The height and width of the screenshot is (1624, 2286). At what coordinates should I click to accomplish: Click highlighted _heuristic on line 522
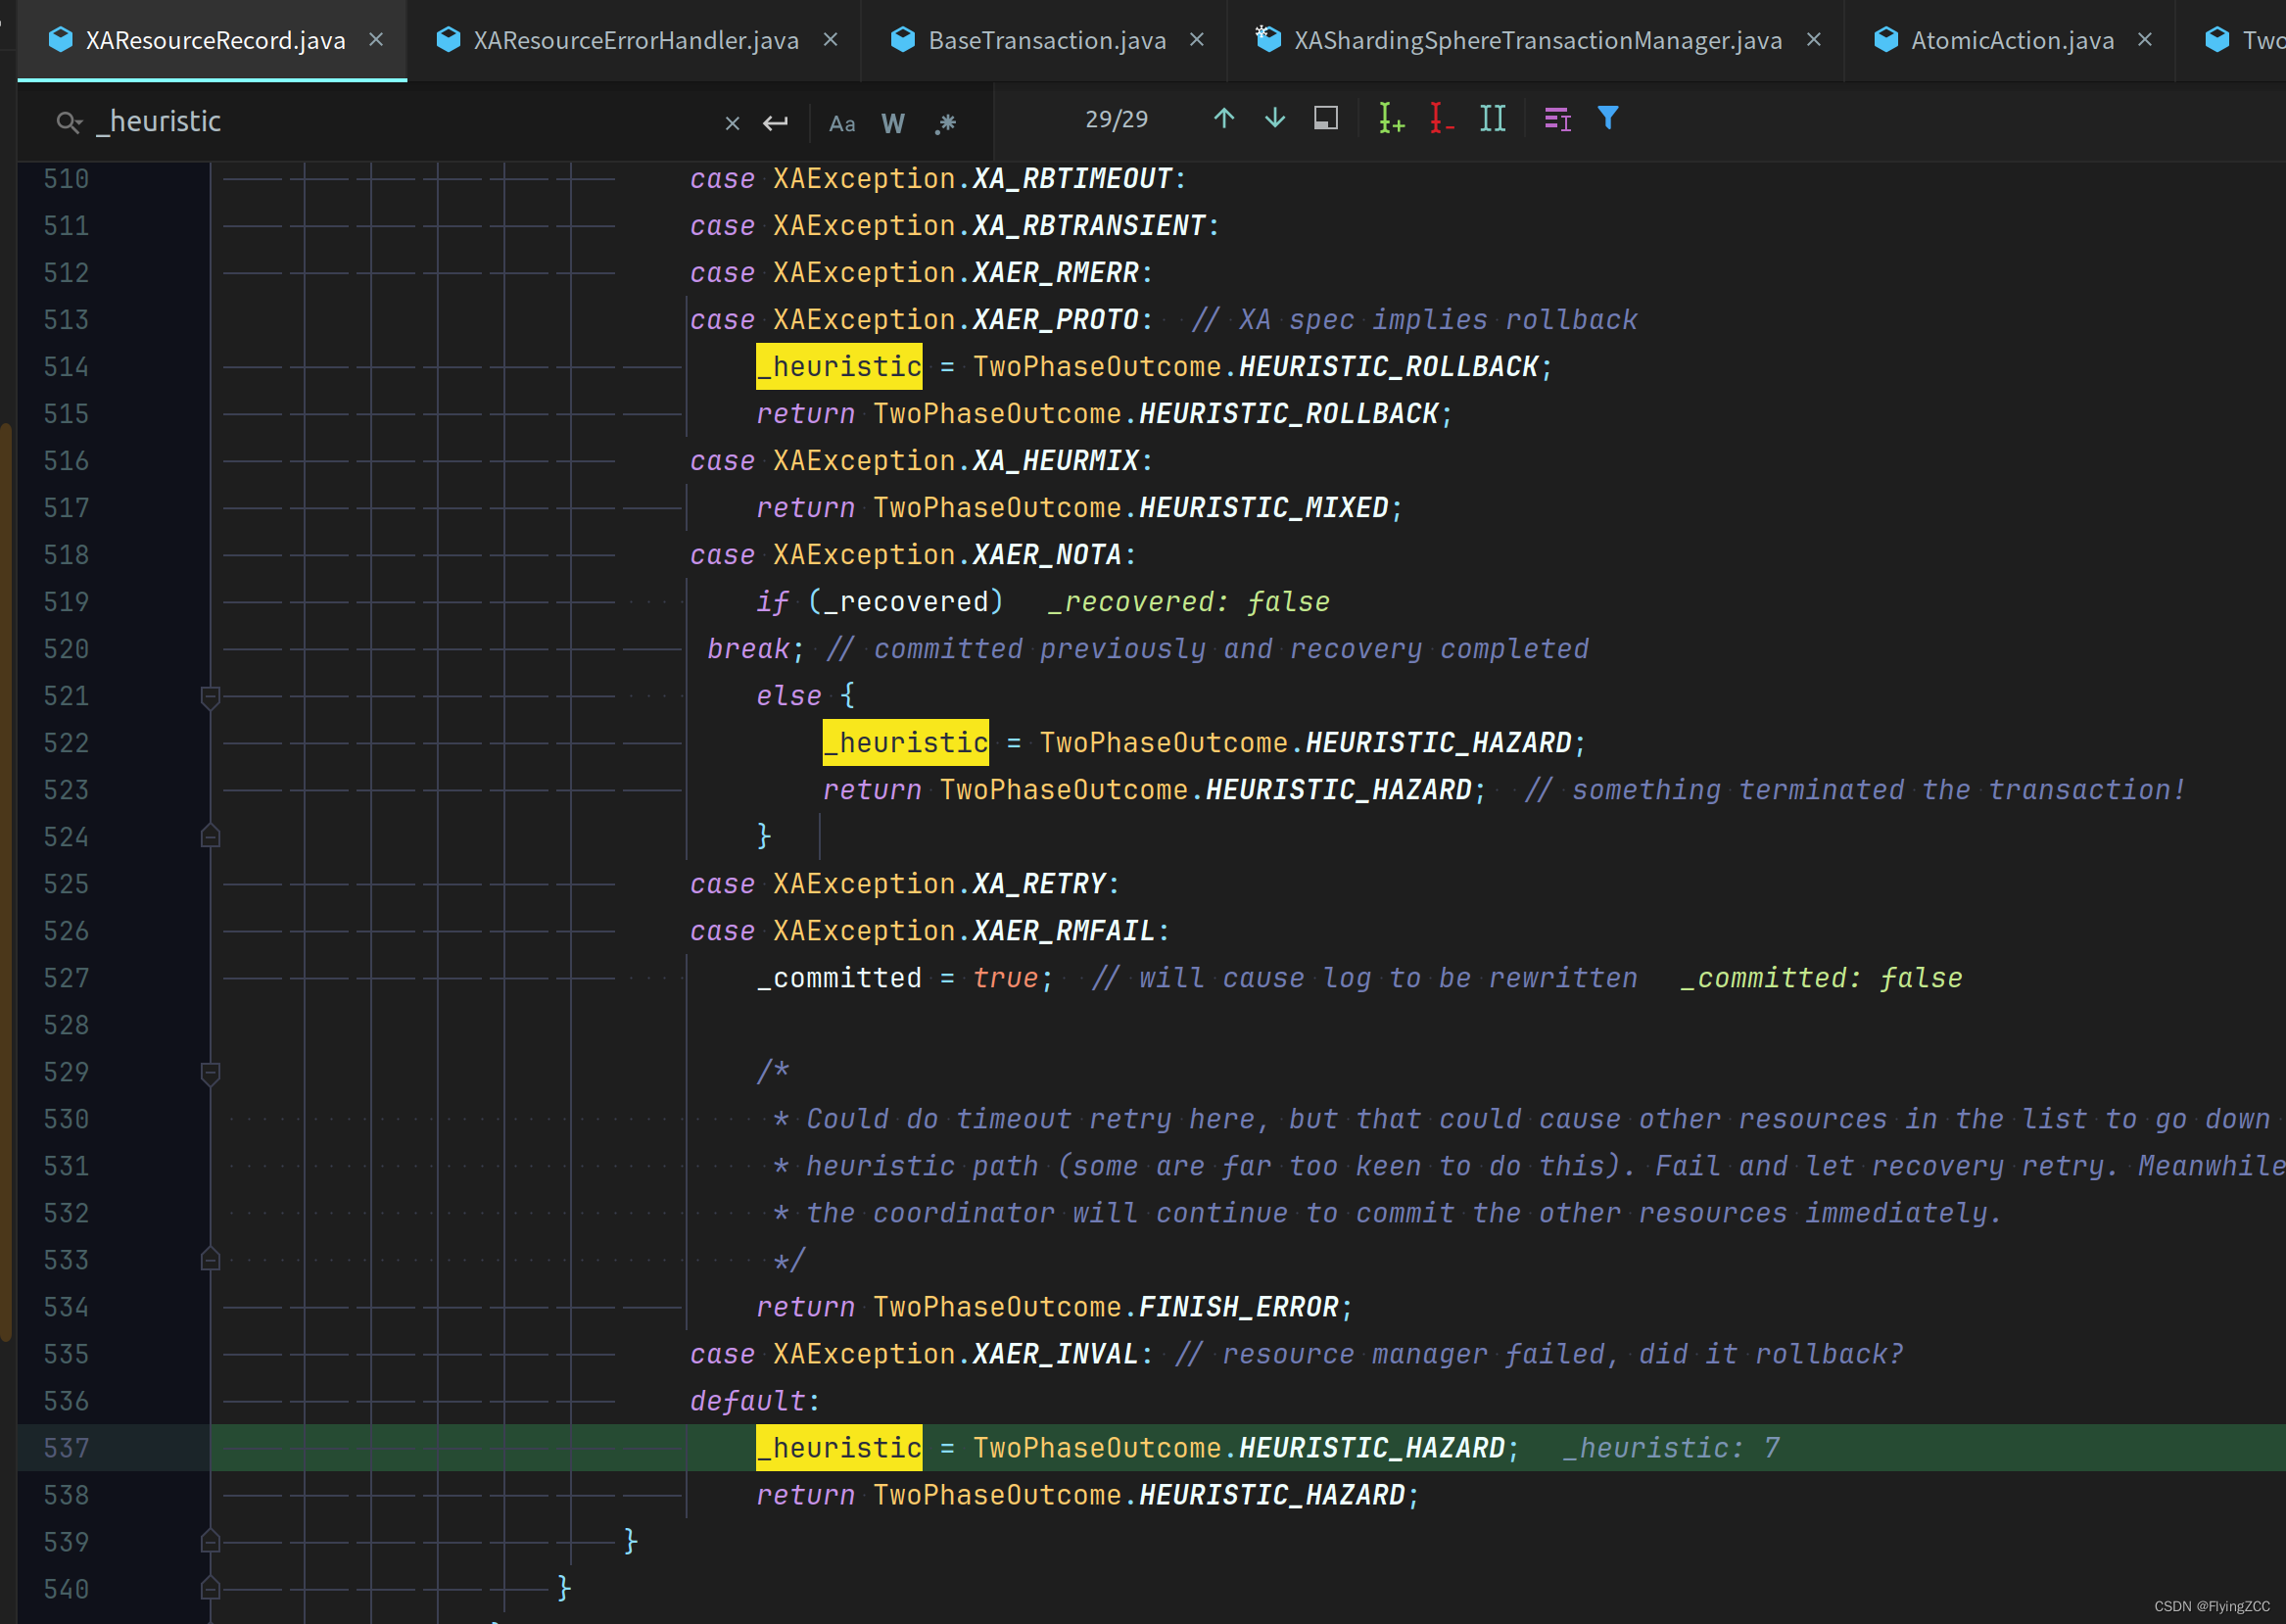[x=905, y=743]
